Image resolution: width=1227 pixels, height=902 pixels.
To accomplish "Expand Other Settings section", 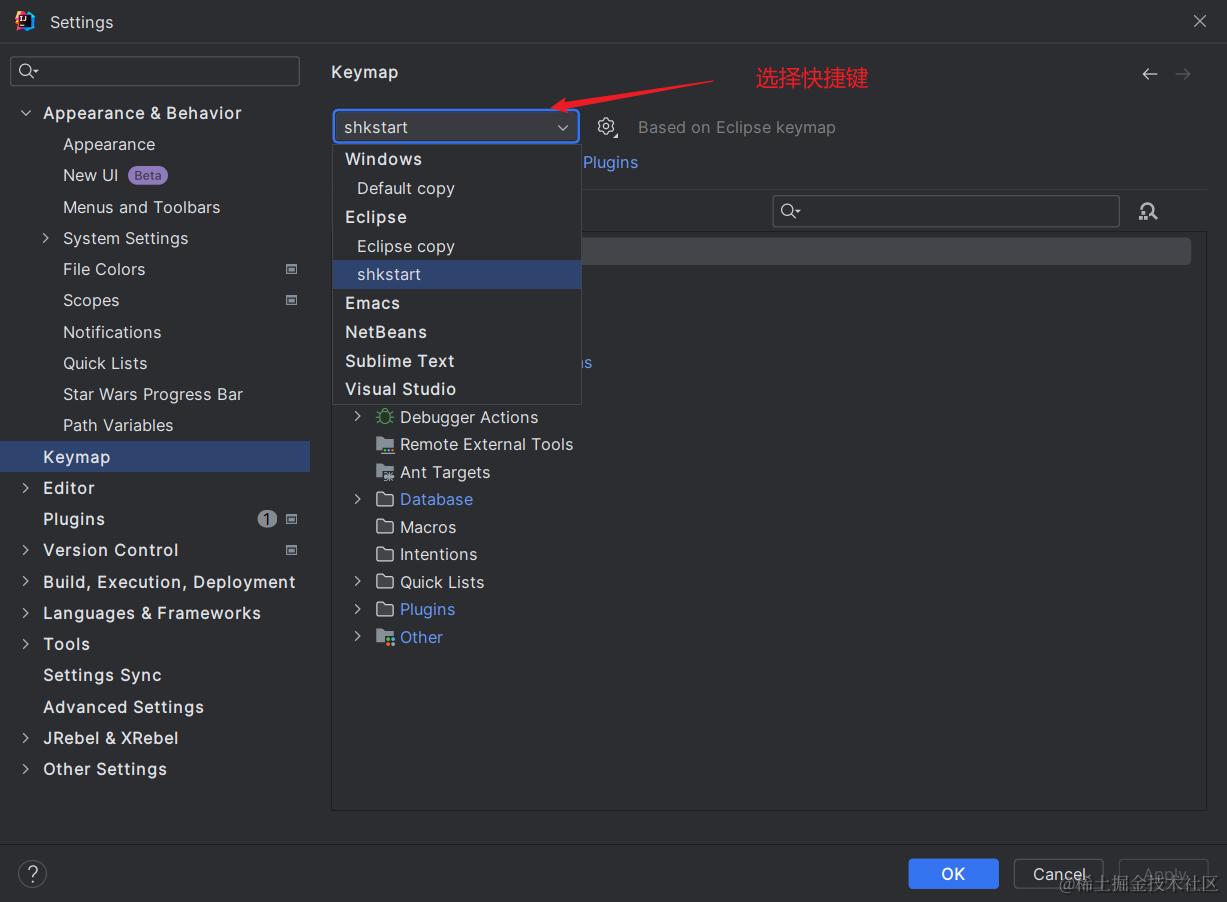I will tap(26, 769).
